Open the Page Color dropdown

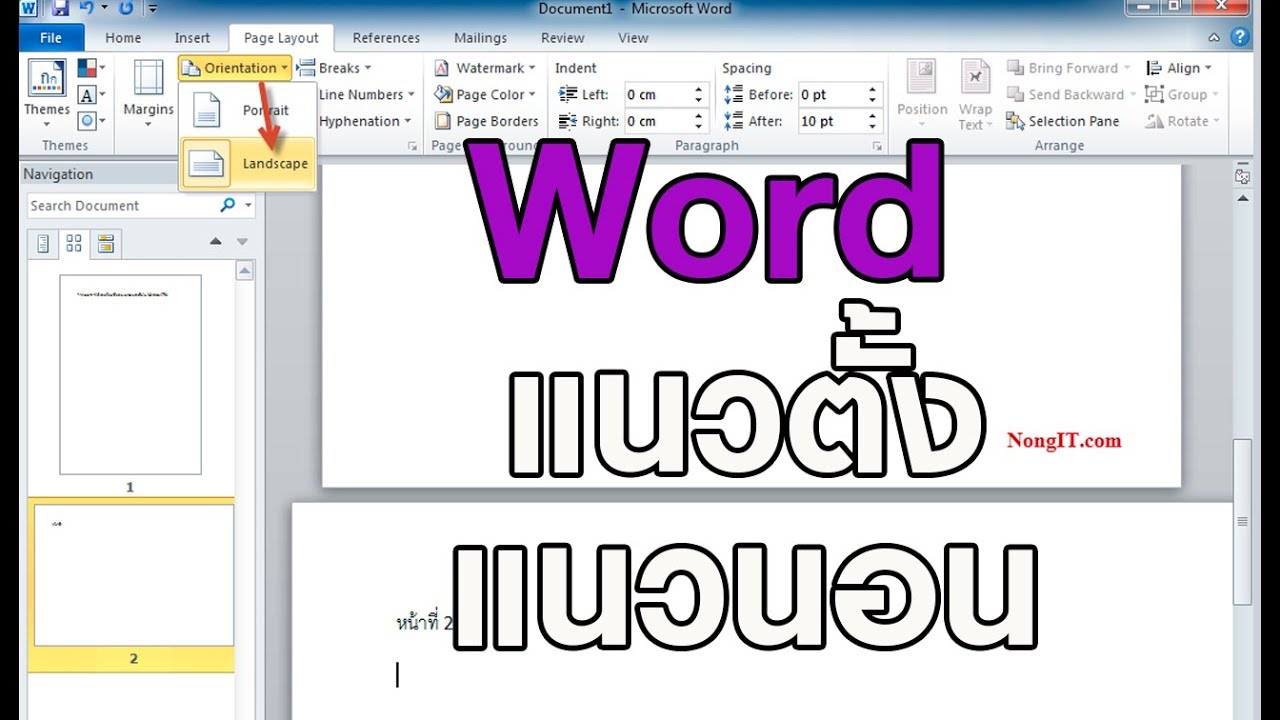485,95
